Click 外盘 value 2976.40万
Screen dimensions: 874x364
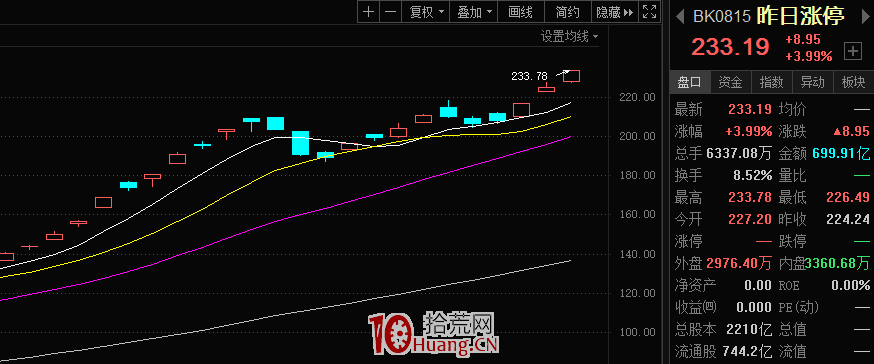click(x=739, y=263)
